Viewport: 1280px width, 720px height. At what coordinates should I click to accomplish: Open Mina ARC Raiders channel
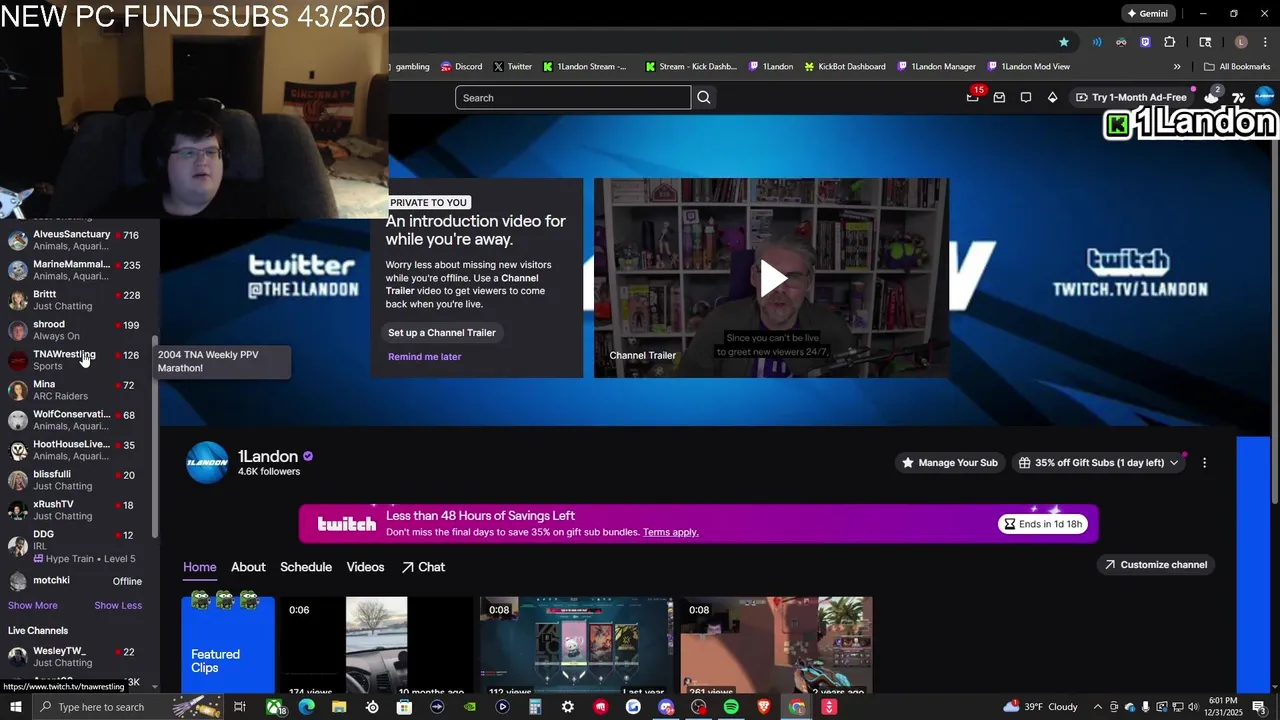(x=74, y=390)
